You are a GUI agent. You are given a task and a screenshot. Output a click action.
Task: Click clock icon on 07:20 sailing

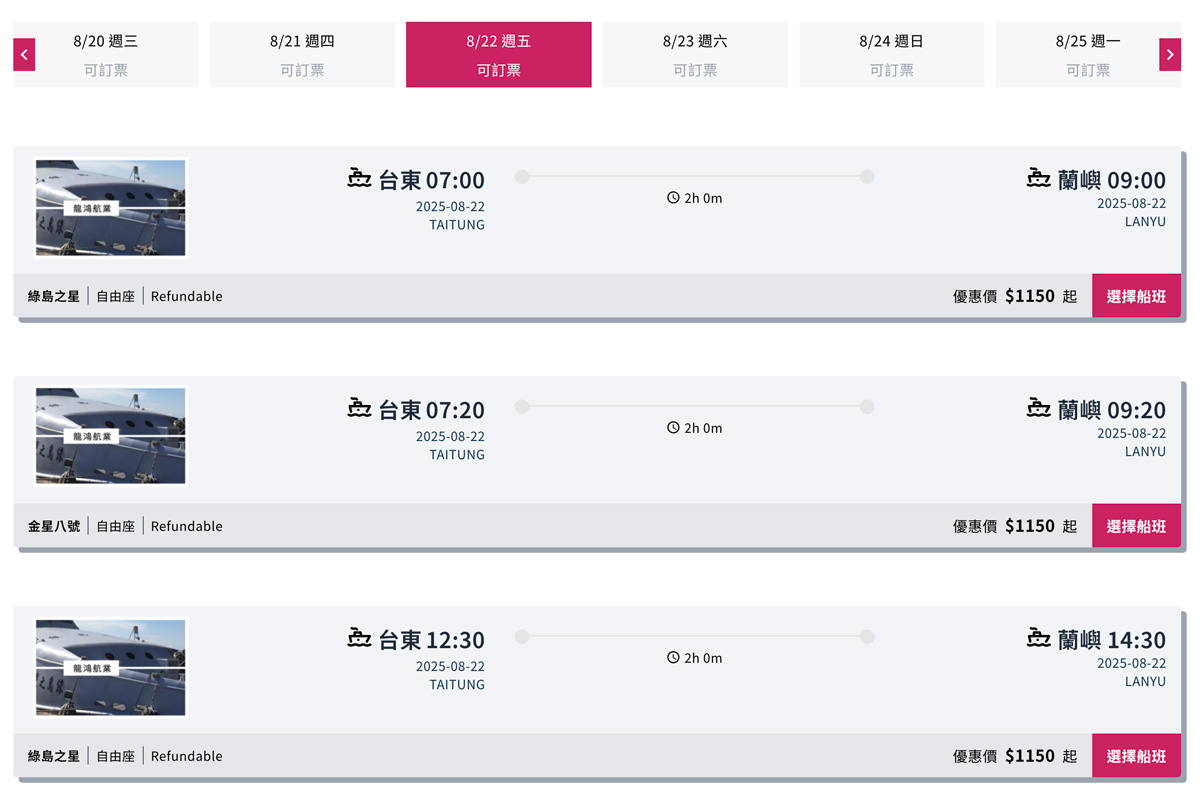click(673, 428)
